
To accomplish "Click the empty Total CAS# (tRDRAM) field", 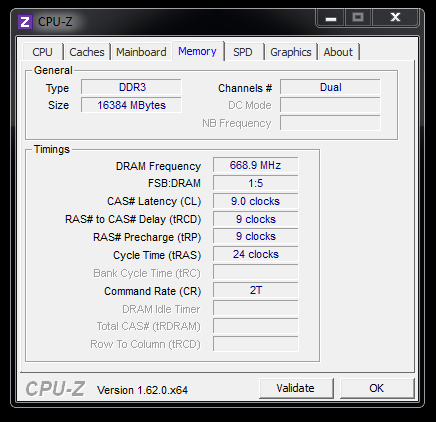I will [x=256, y=326].
